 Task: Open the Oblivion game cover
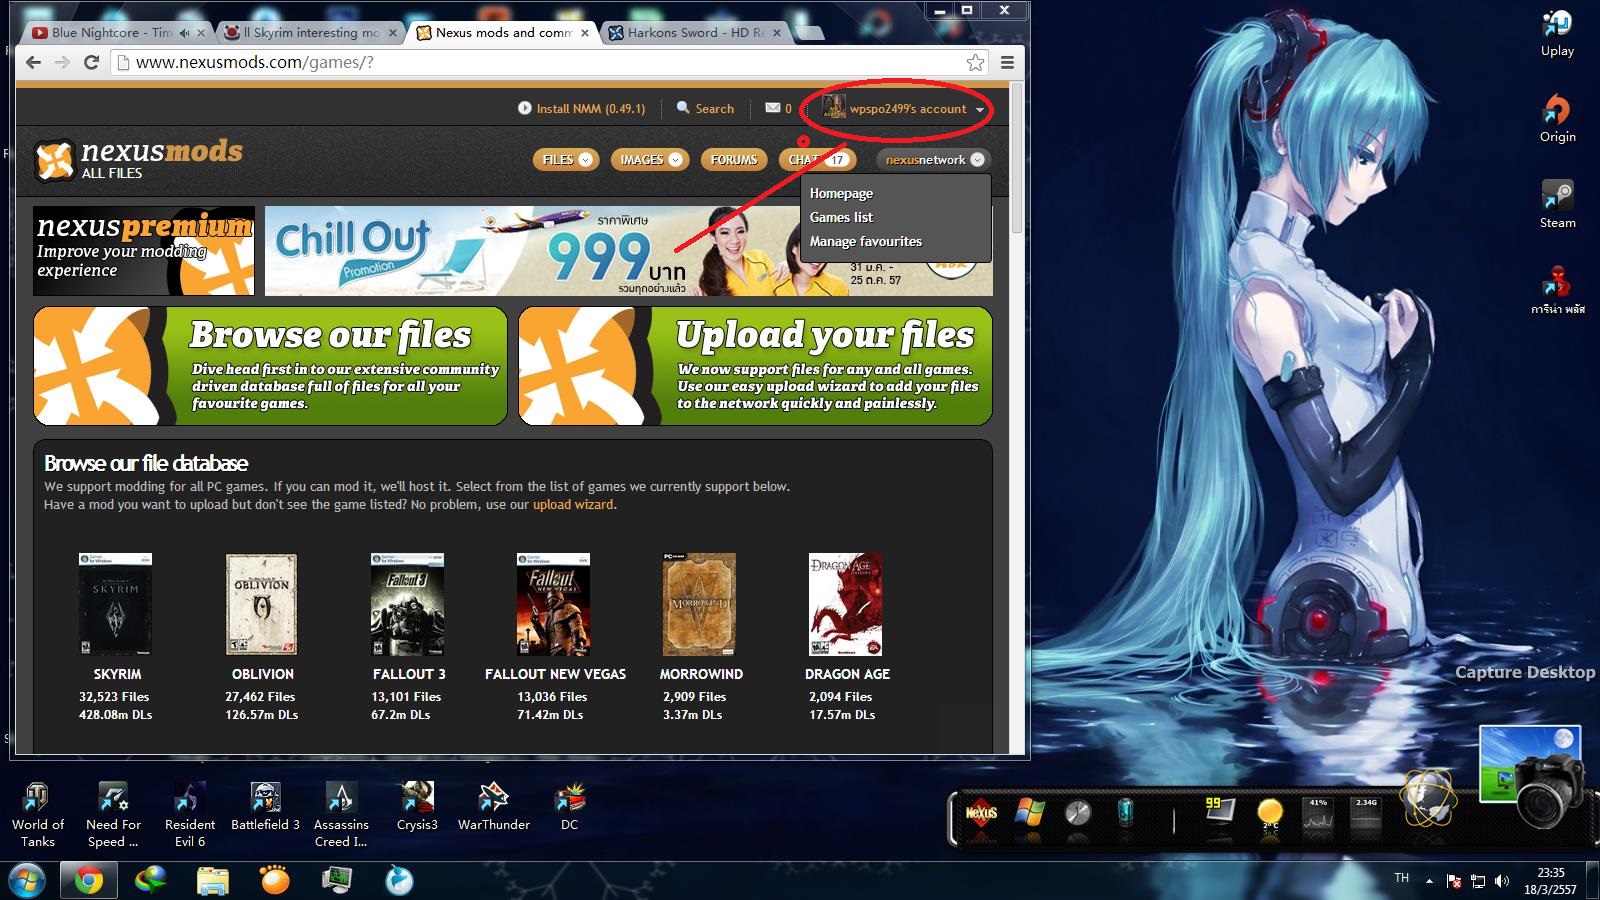(x=262, y=604)
